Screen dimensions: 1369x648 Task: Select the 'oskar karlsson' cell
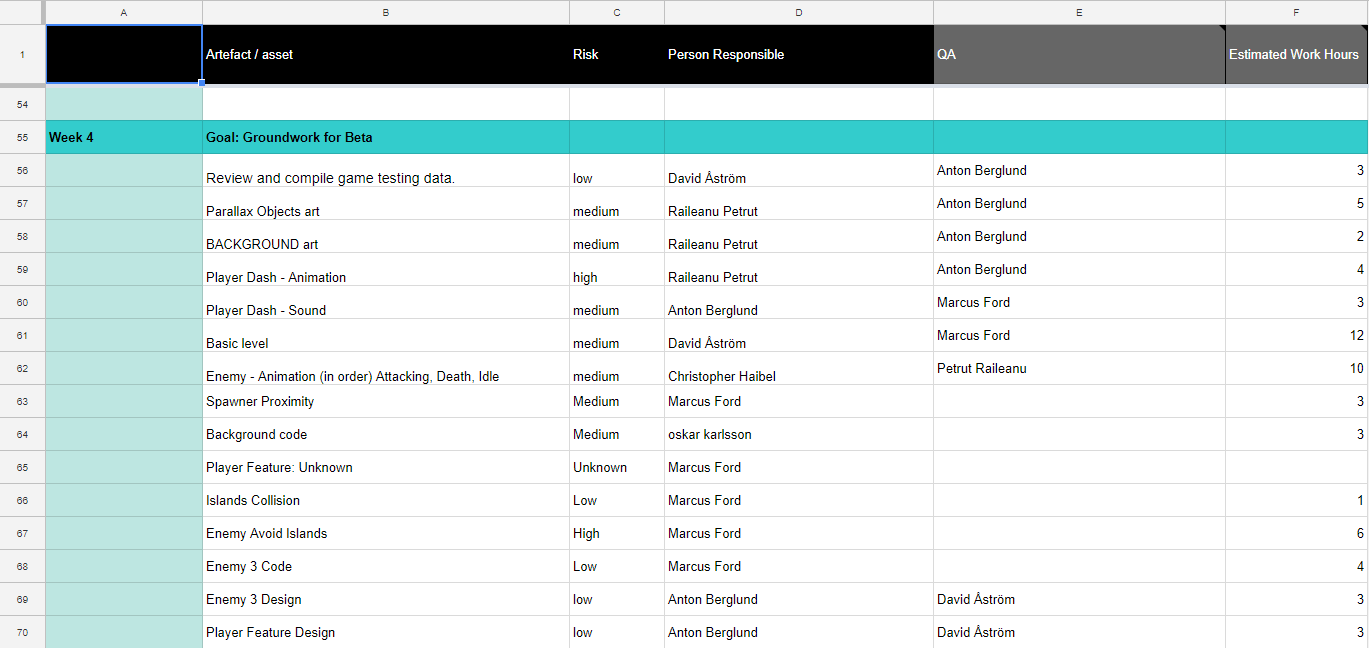point(798,434)
